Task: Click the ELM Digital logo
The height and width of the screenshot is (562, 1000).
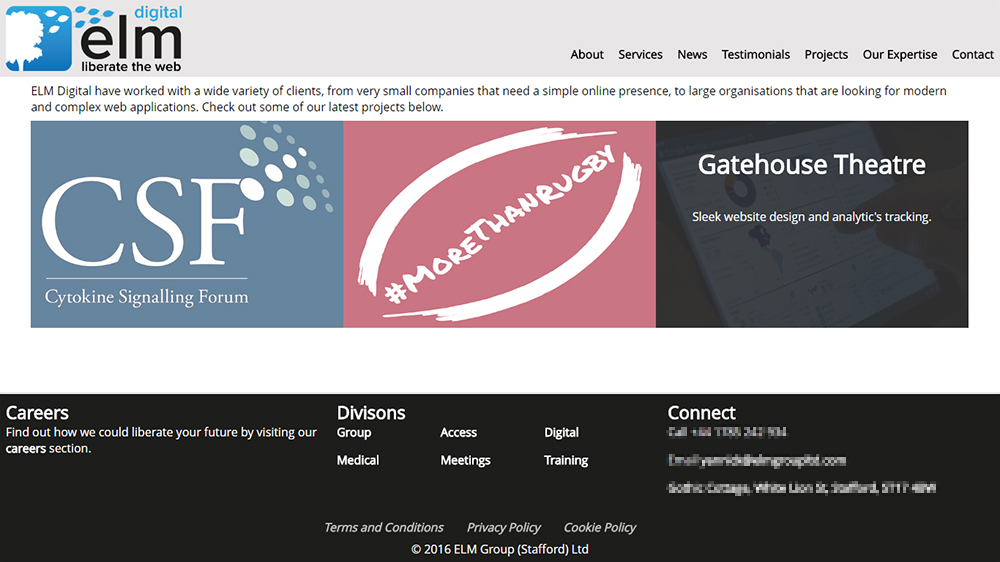Action: pyautogui.click(x=94, y=38)
